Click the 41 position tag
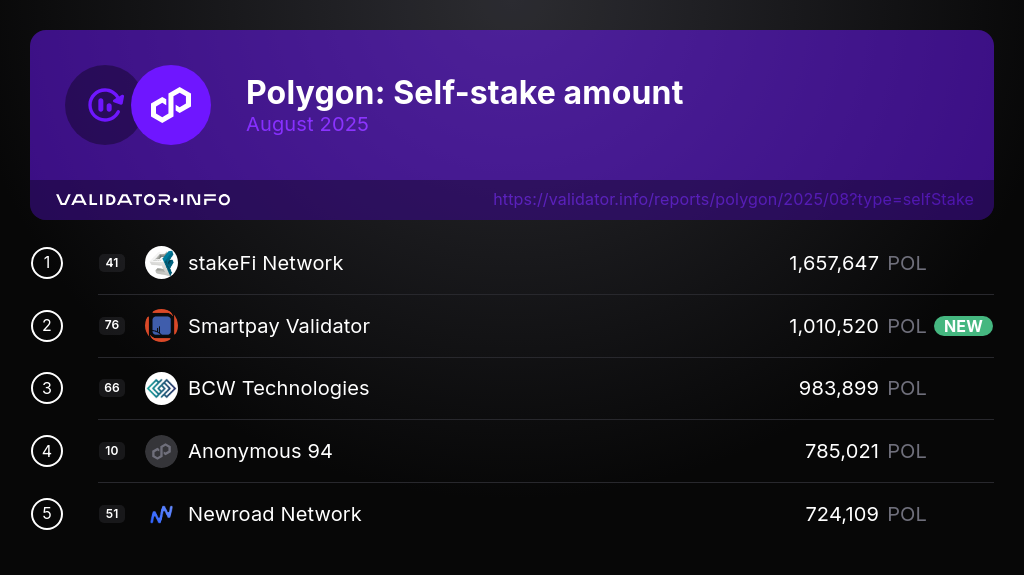Image resolution: width=1024 pixels, height=575 pixels. tap(112, 263)
